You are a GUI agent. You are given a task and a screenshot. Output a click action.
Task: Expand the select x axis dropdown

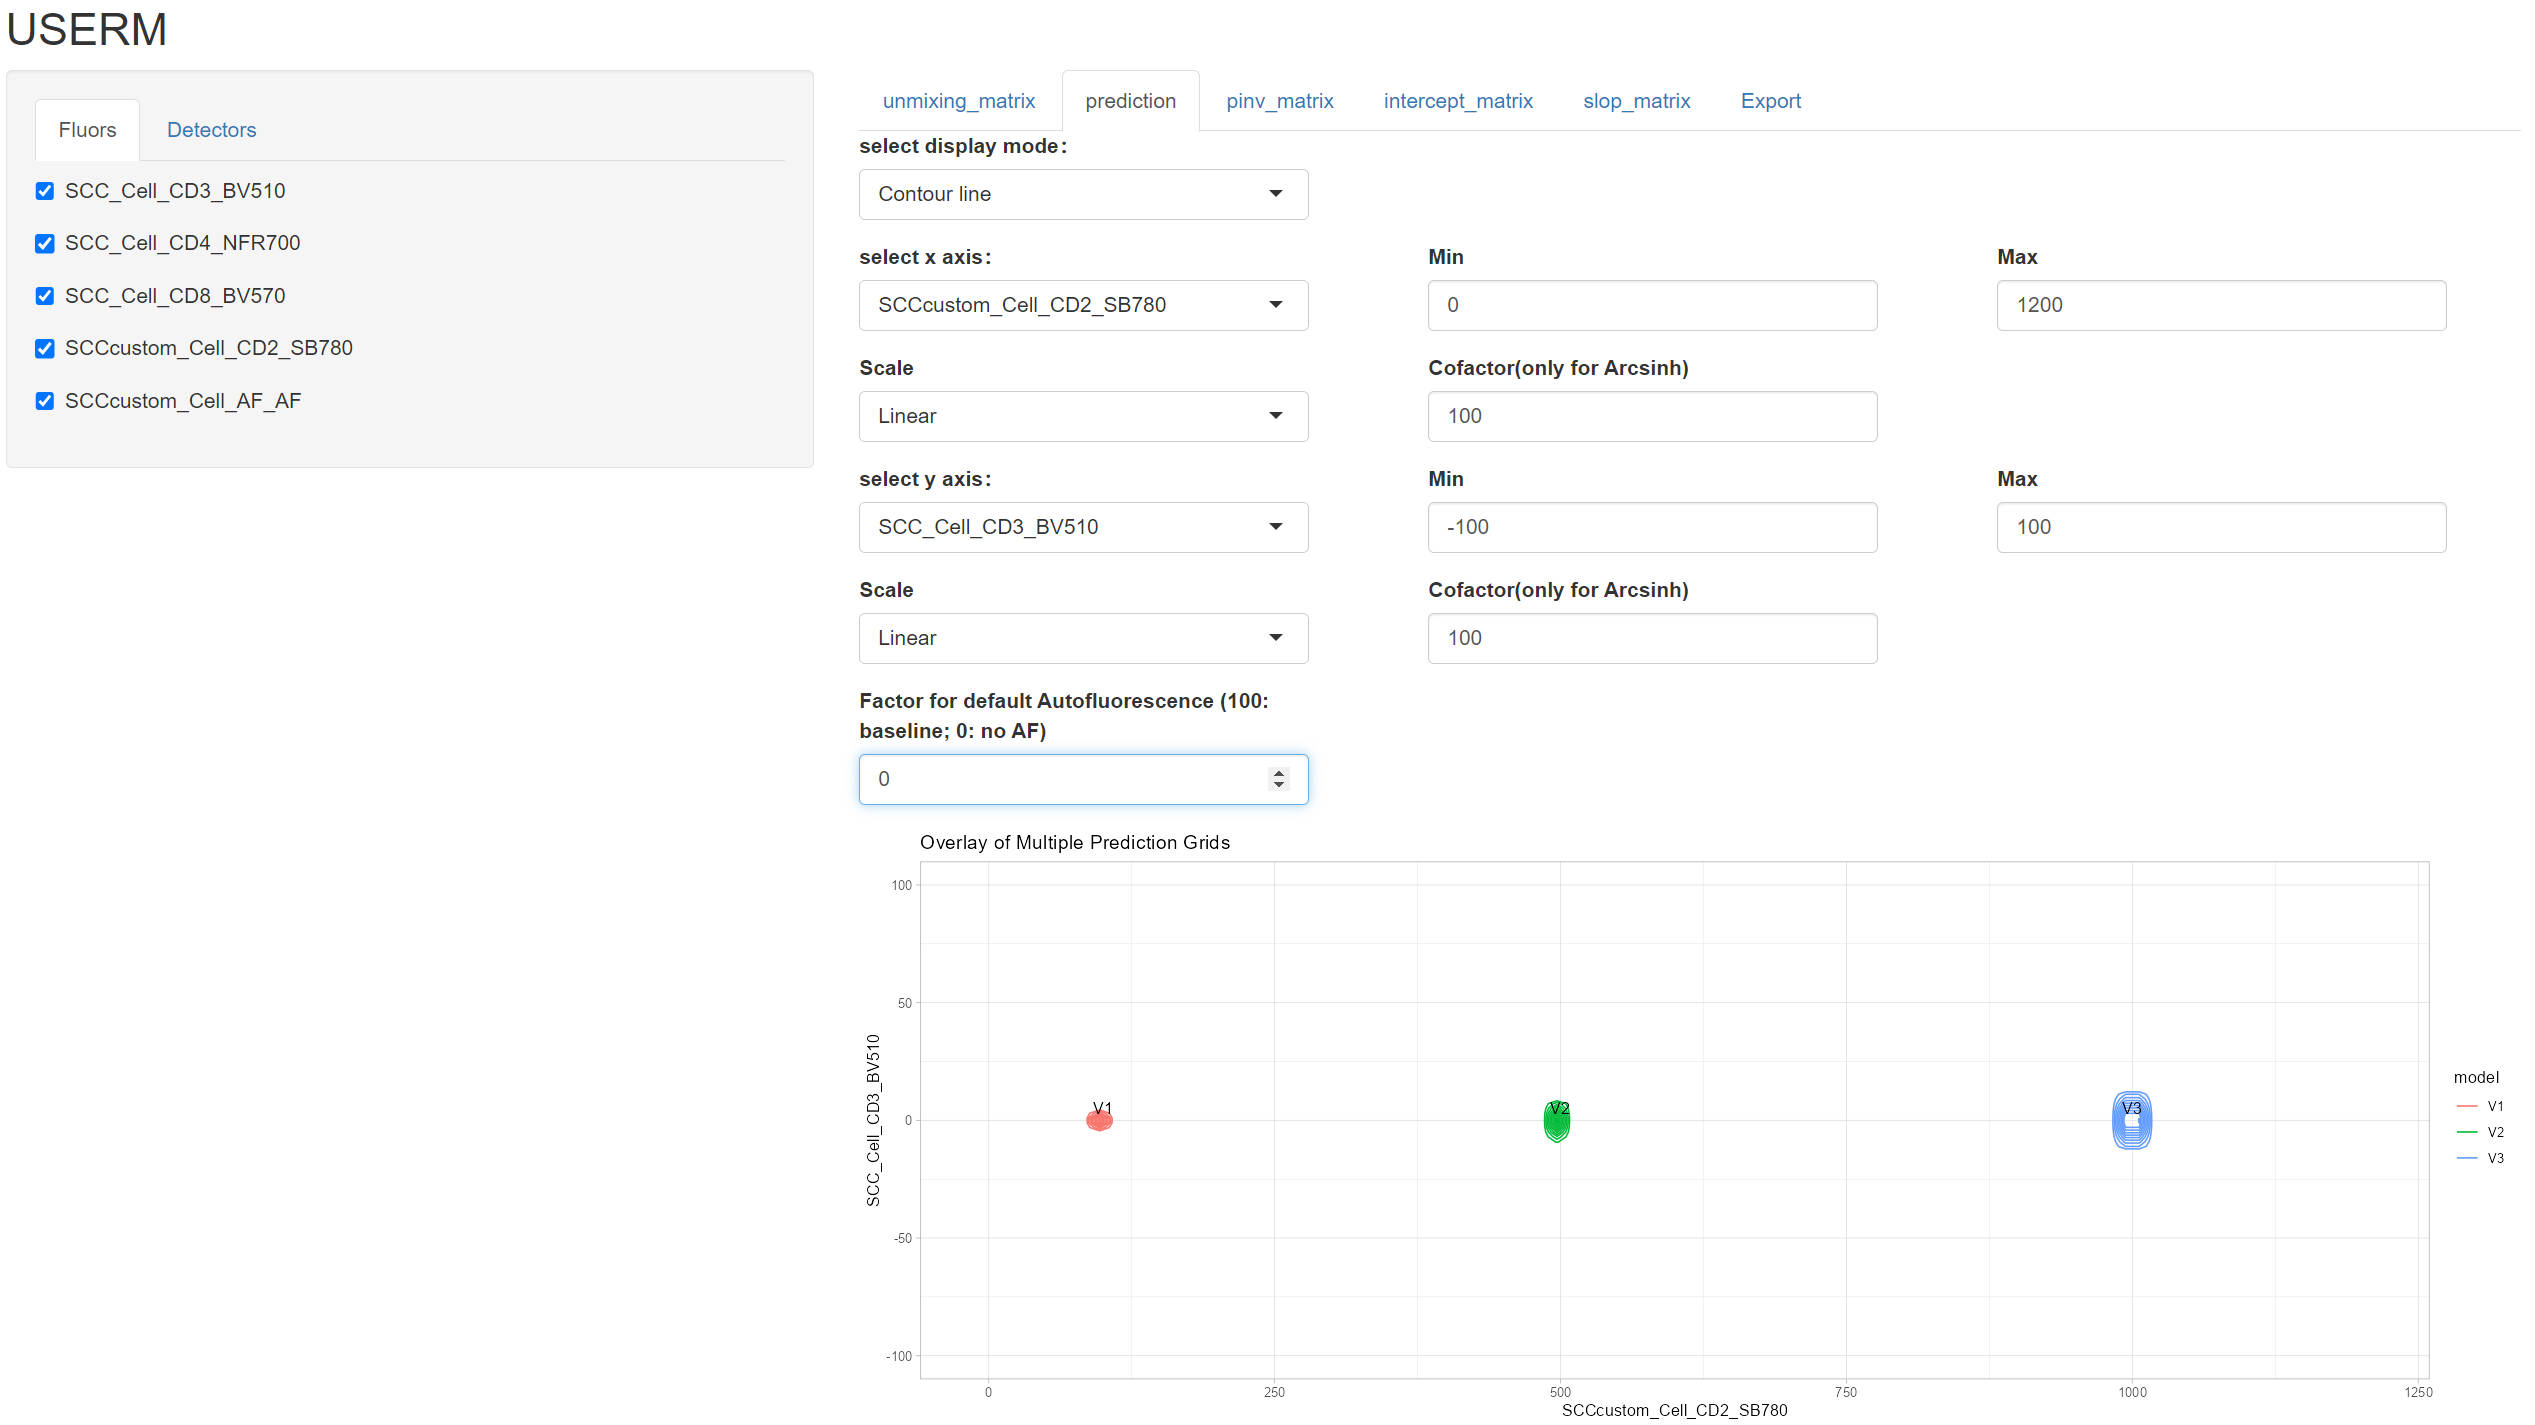[1082, 305]
